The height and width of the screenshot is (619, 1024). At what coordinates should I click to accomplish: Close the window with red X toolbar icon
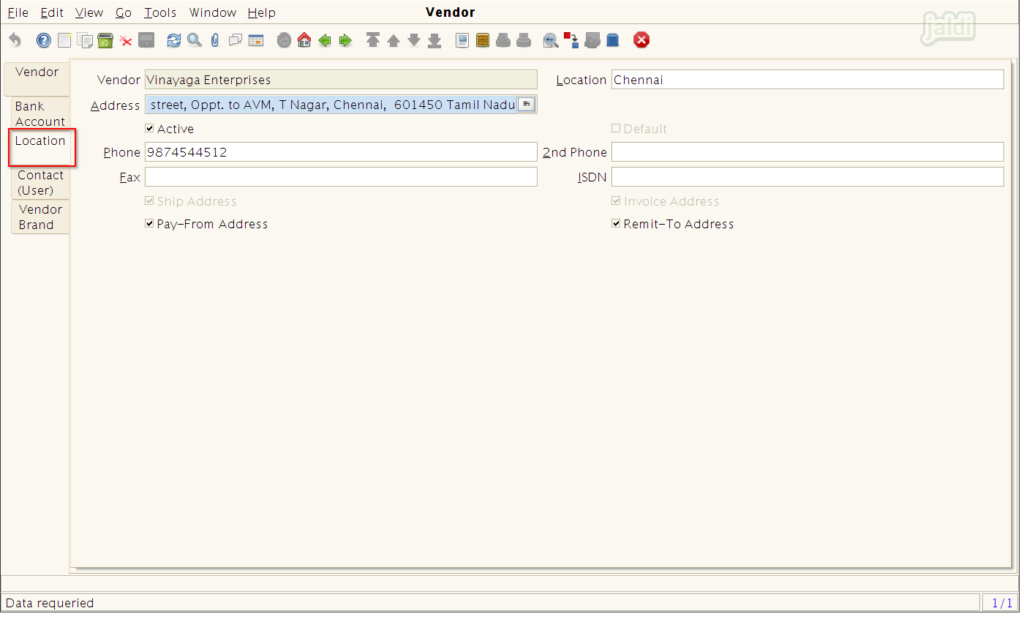click(x=641, y=40)
